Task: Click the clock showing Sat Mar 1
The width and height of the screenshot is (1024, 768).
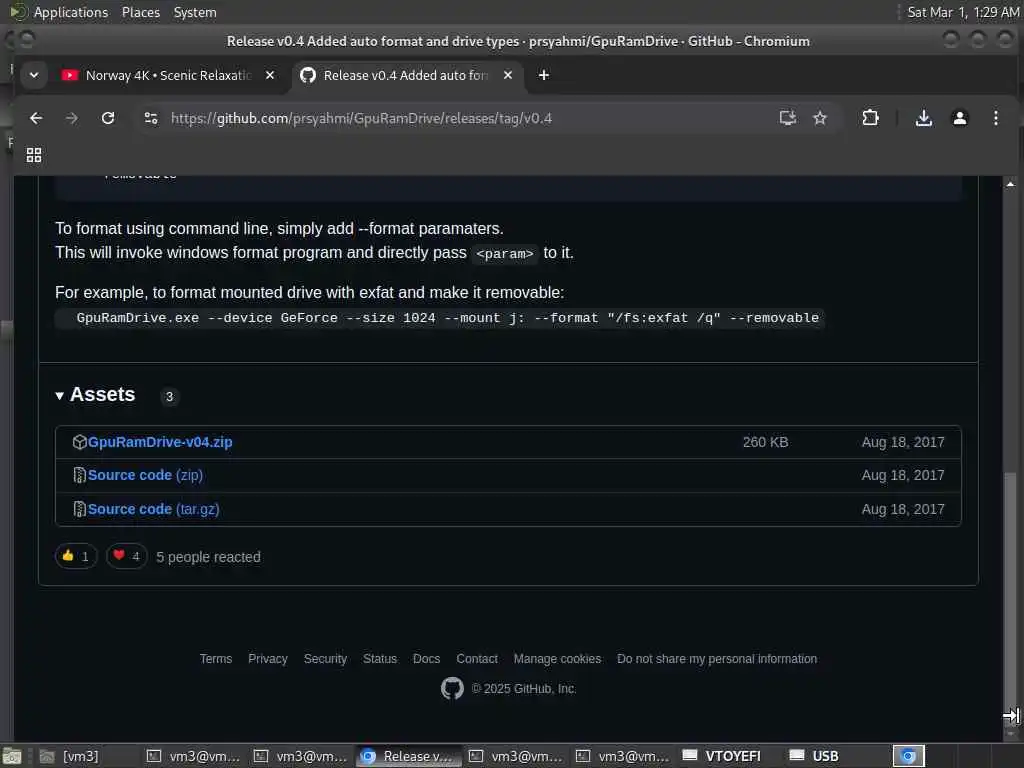Action: (963, 12)
